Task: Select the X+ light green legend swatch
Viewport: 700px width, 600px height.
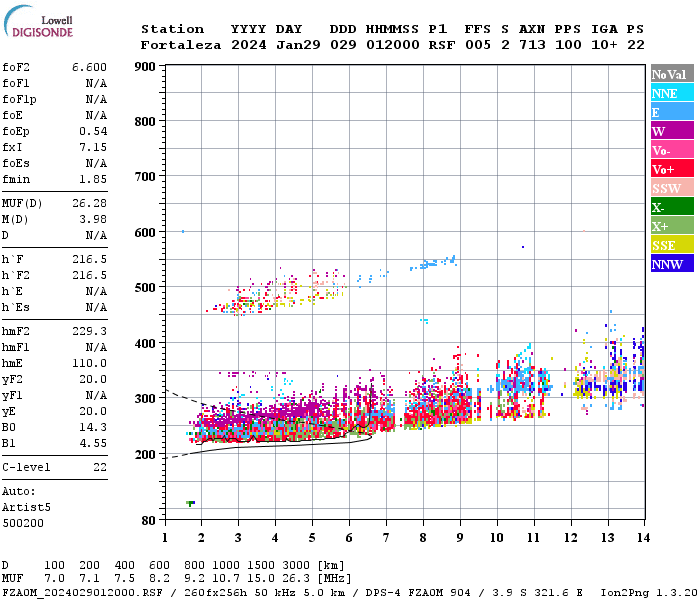Action: (x=672, y=225)
